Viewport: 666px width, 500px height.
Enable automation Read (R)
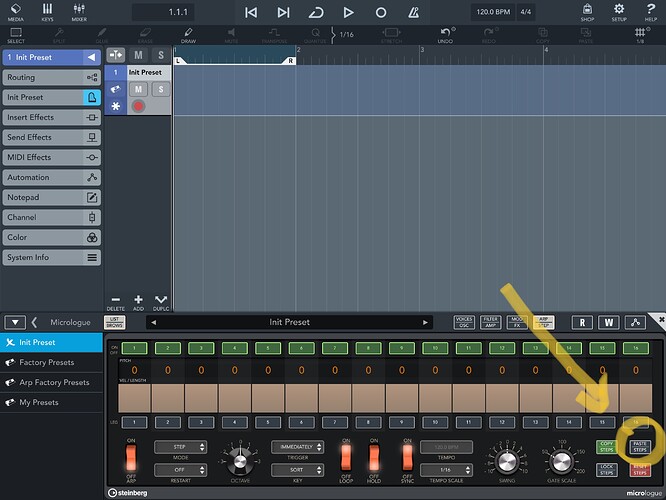pos(582,322)
